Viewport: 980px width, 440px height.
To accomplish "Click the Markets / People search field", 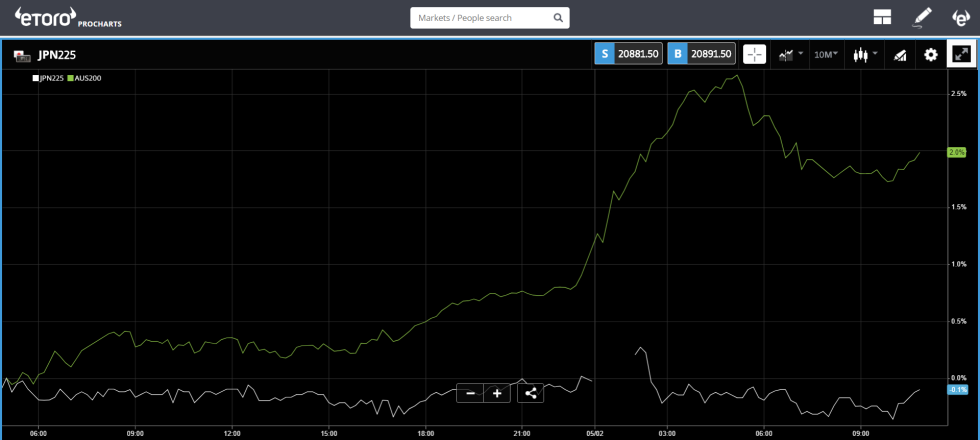I will pyautogui.click(x=480, y=18).
